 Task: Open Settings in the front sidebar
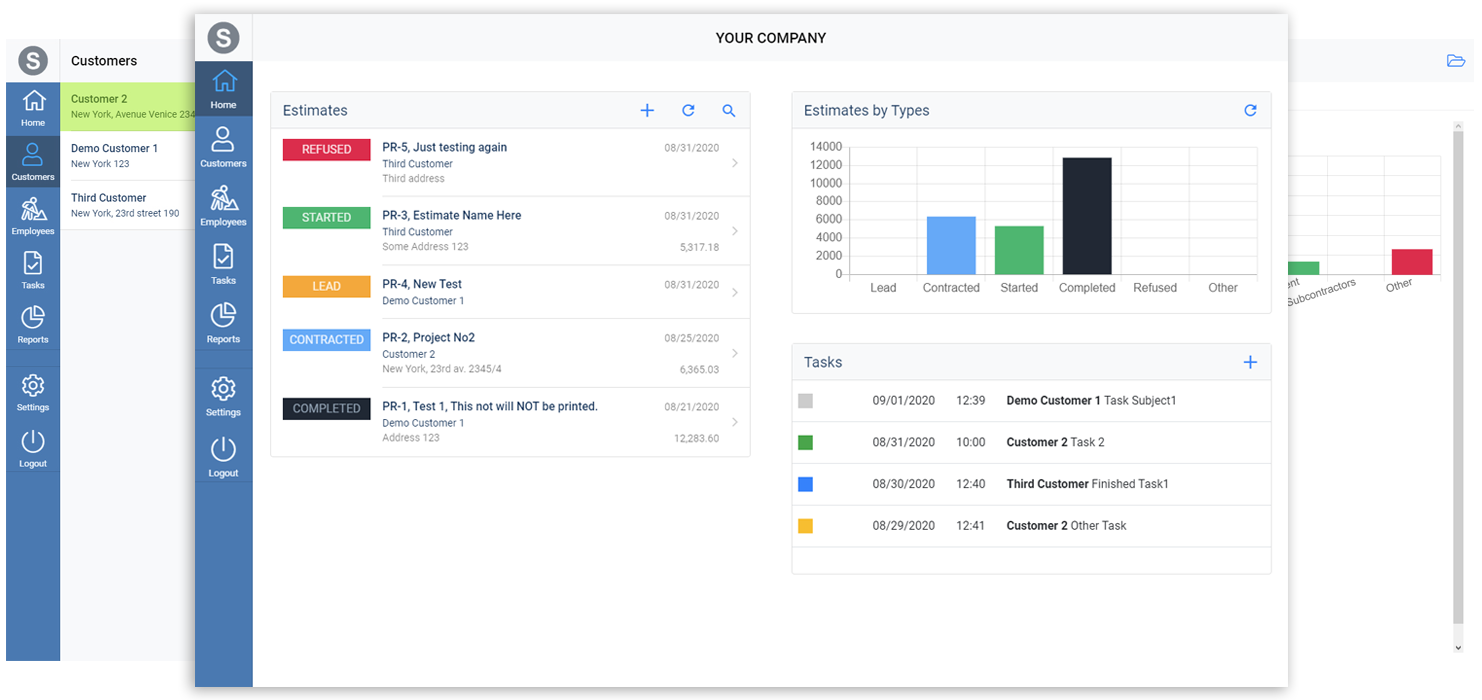(223, 396)
